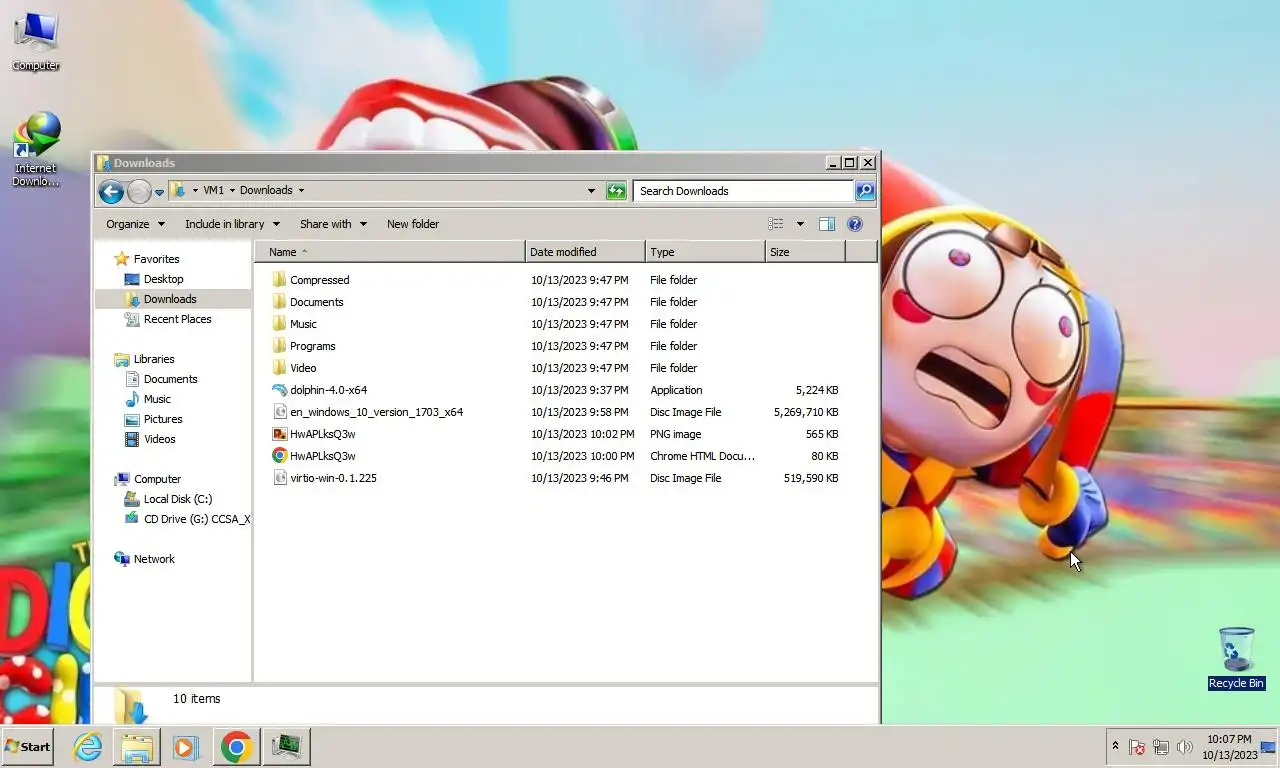The image size is (1280, 768).
Task: Open the Share with menu
Action: pos(333,224)
